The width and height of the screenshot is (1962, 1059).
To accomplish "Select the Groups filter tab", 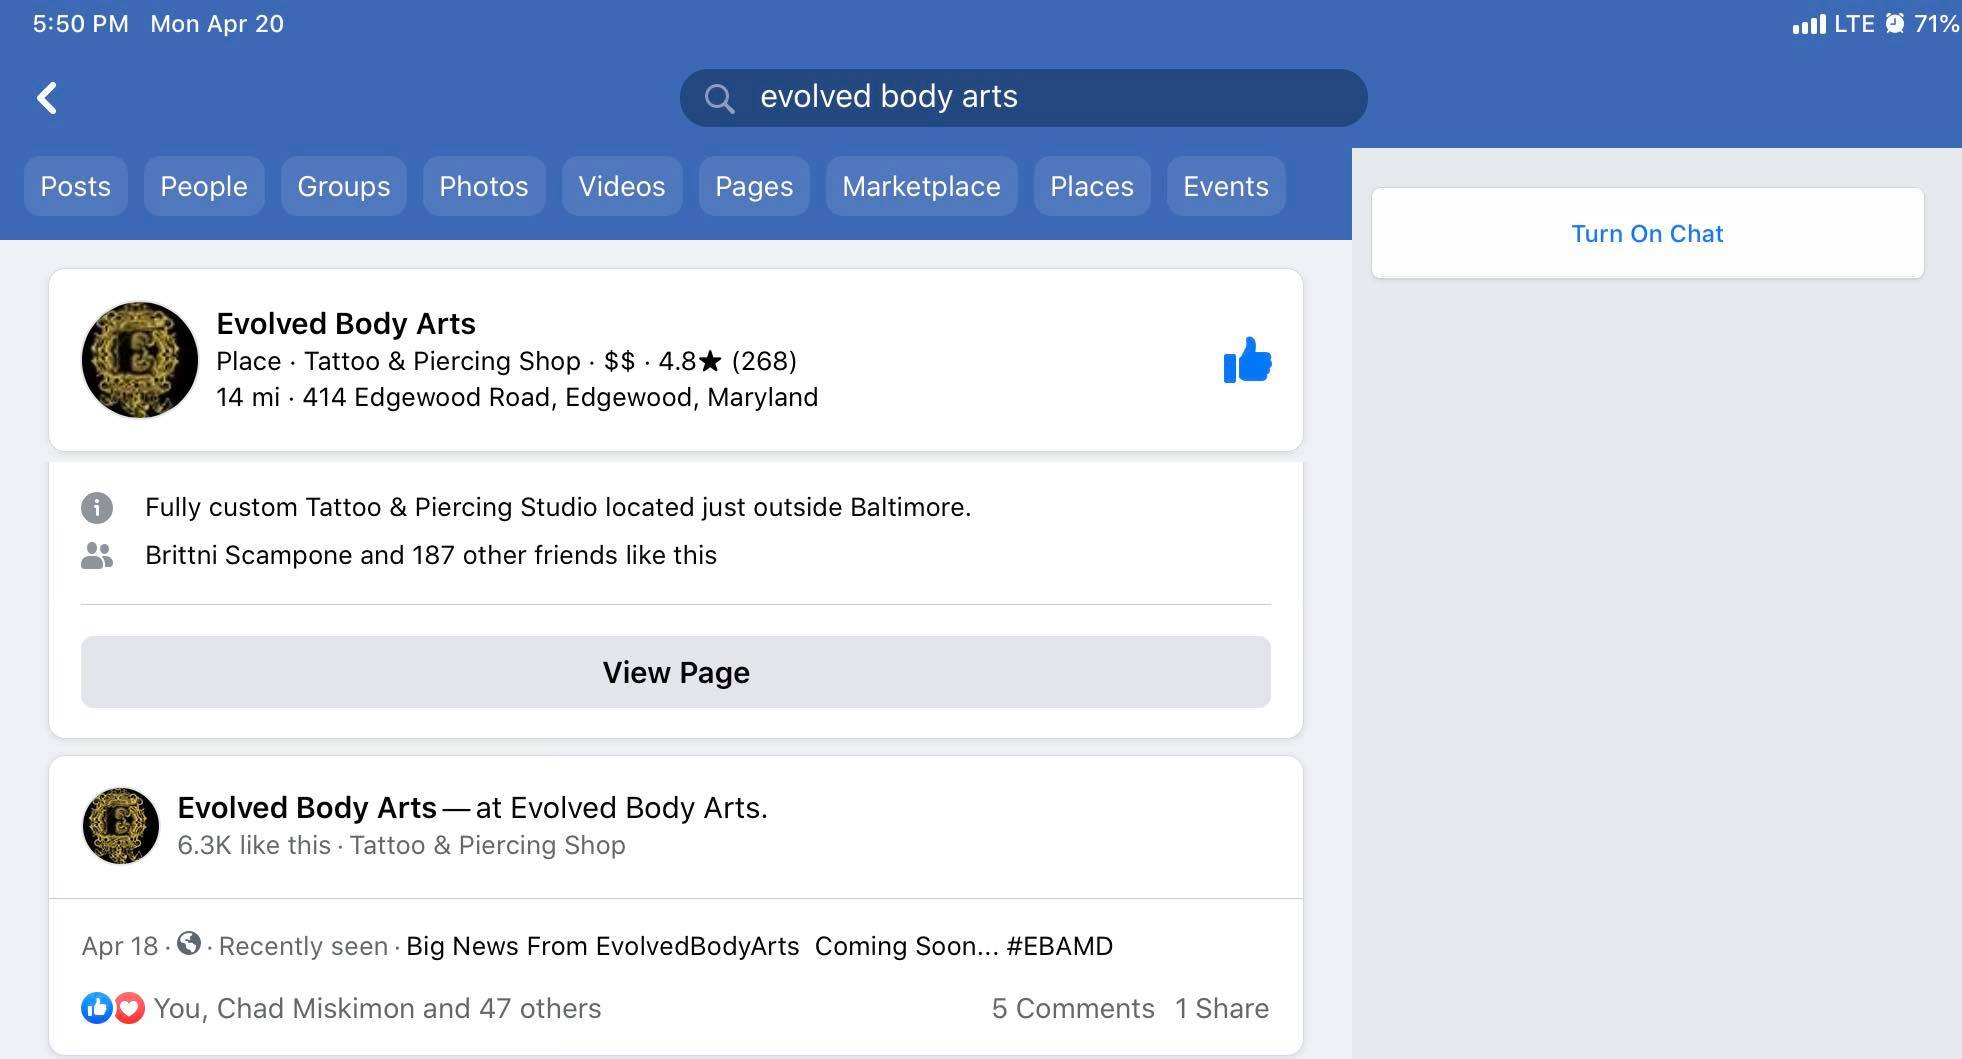I will coord(344,186).
